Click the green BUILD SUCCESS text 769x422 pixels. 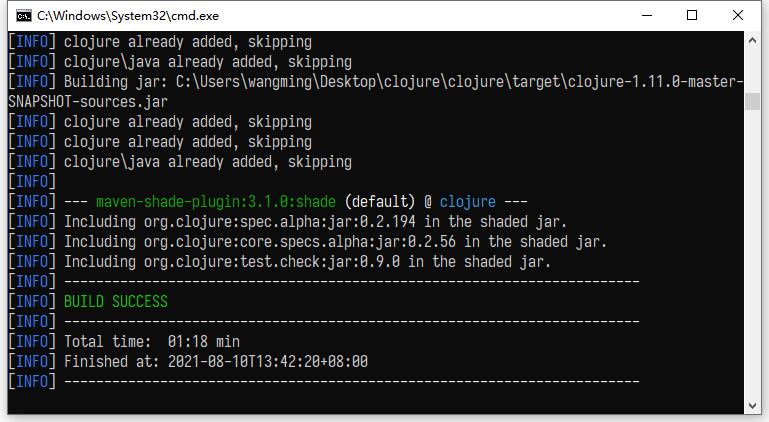coord(116,301)
